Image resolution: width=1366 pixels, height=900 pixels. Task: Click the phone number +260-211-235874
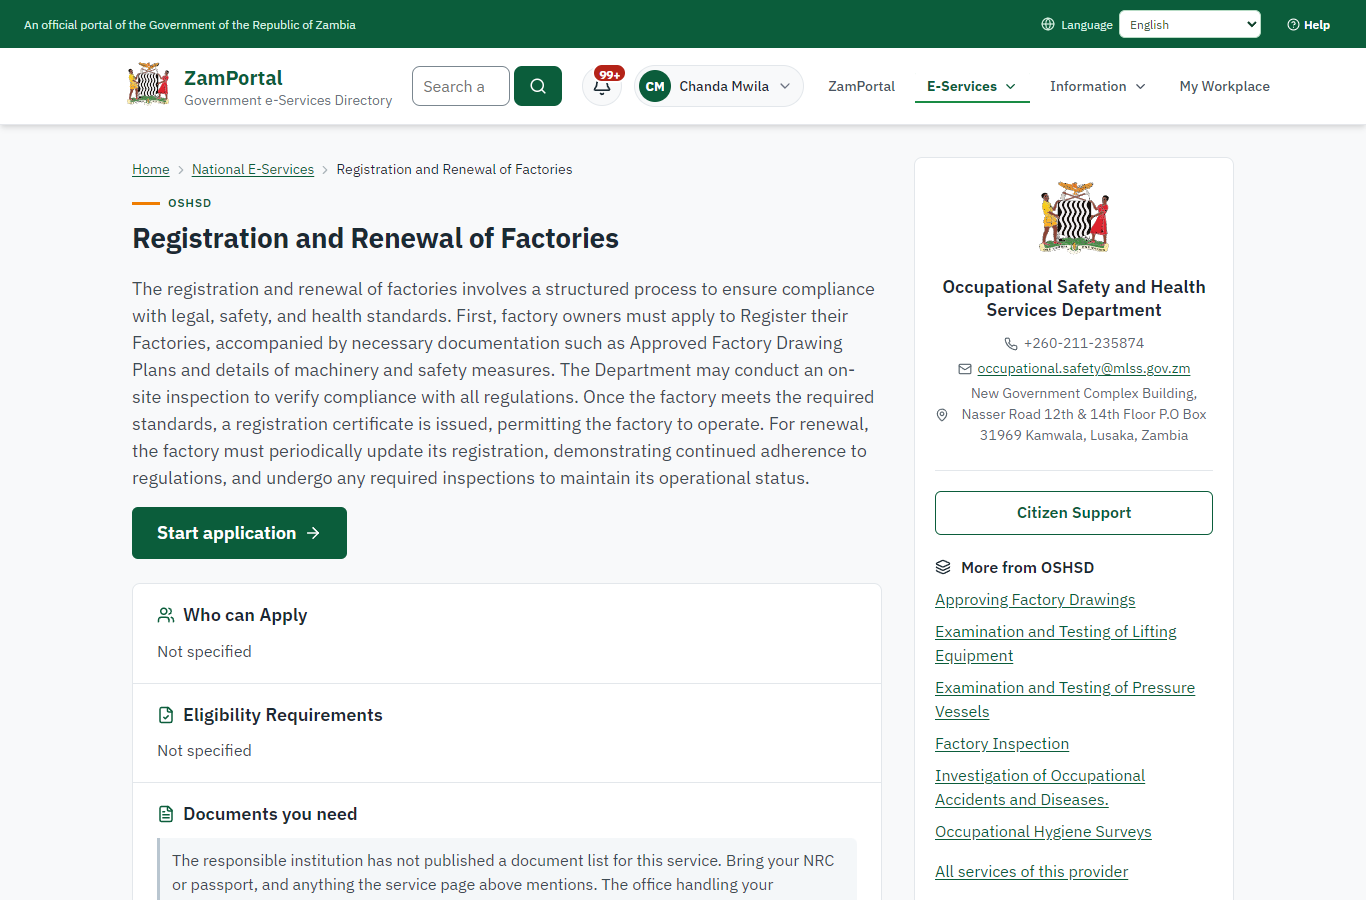[1084, 343]
